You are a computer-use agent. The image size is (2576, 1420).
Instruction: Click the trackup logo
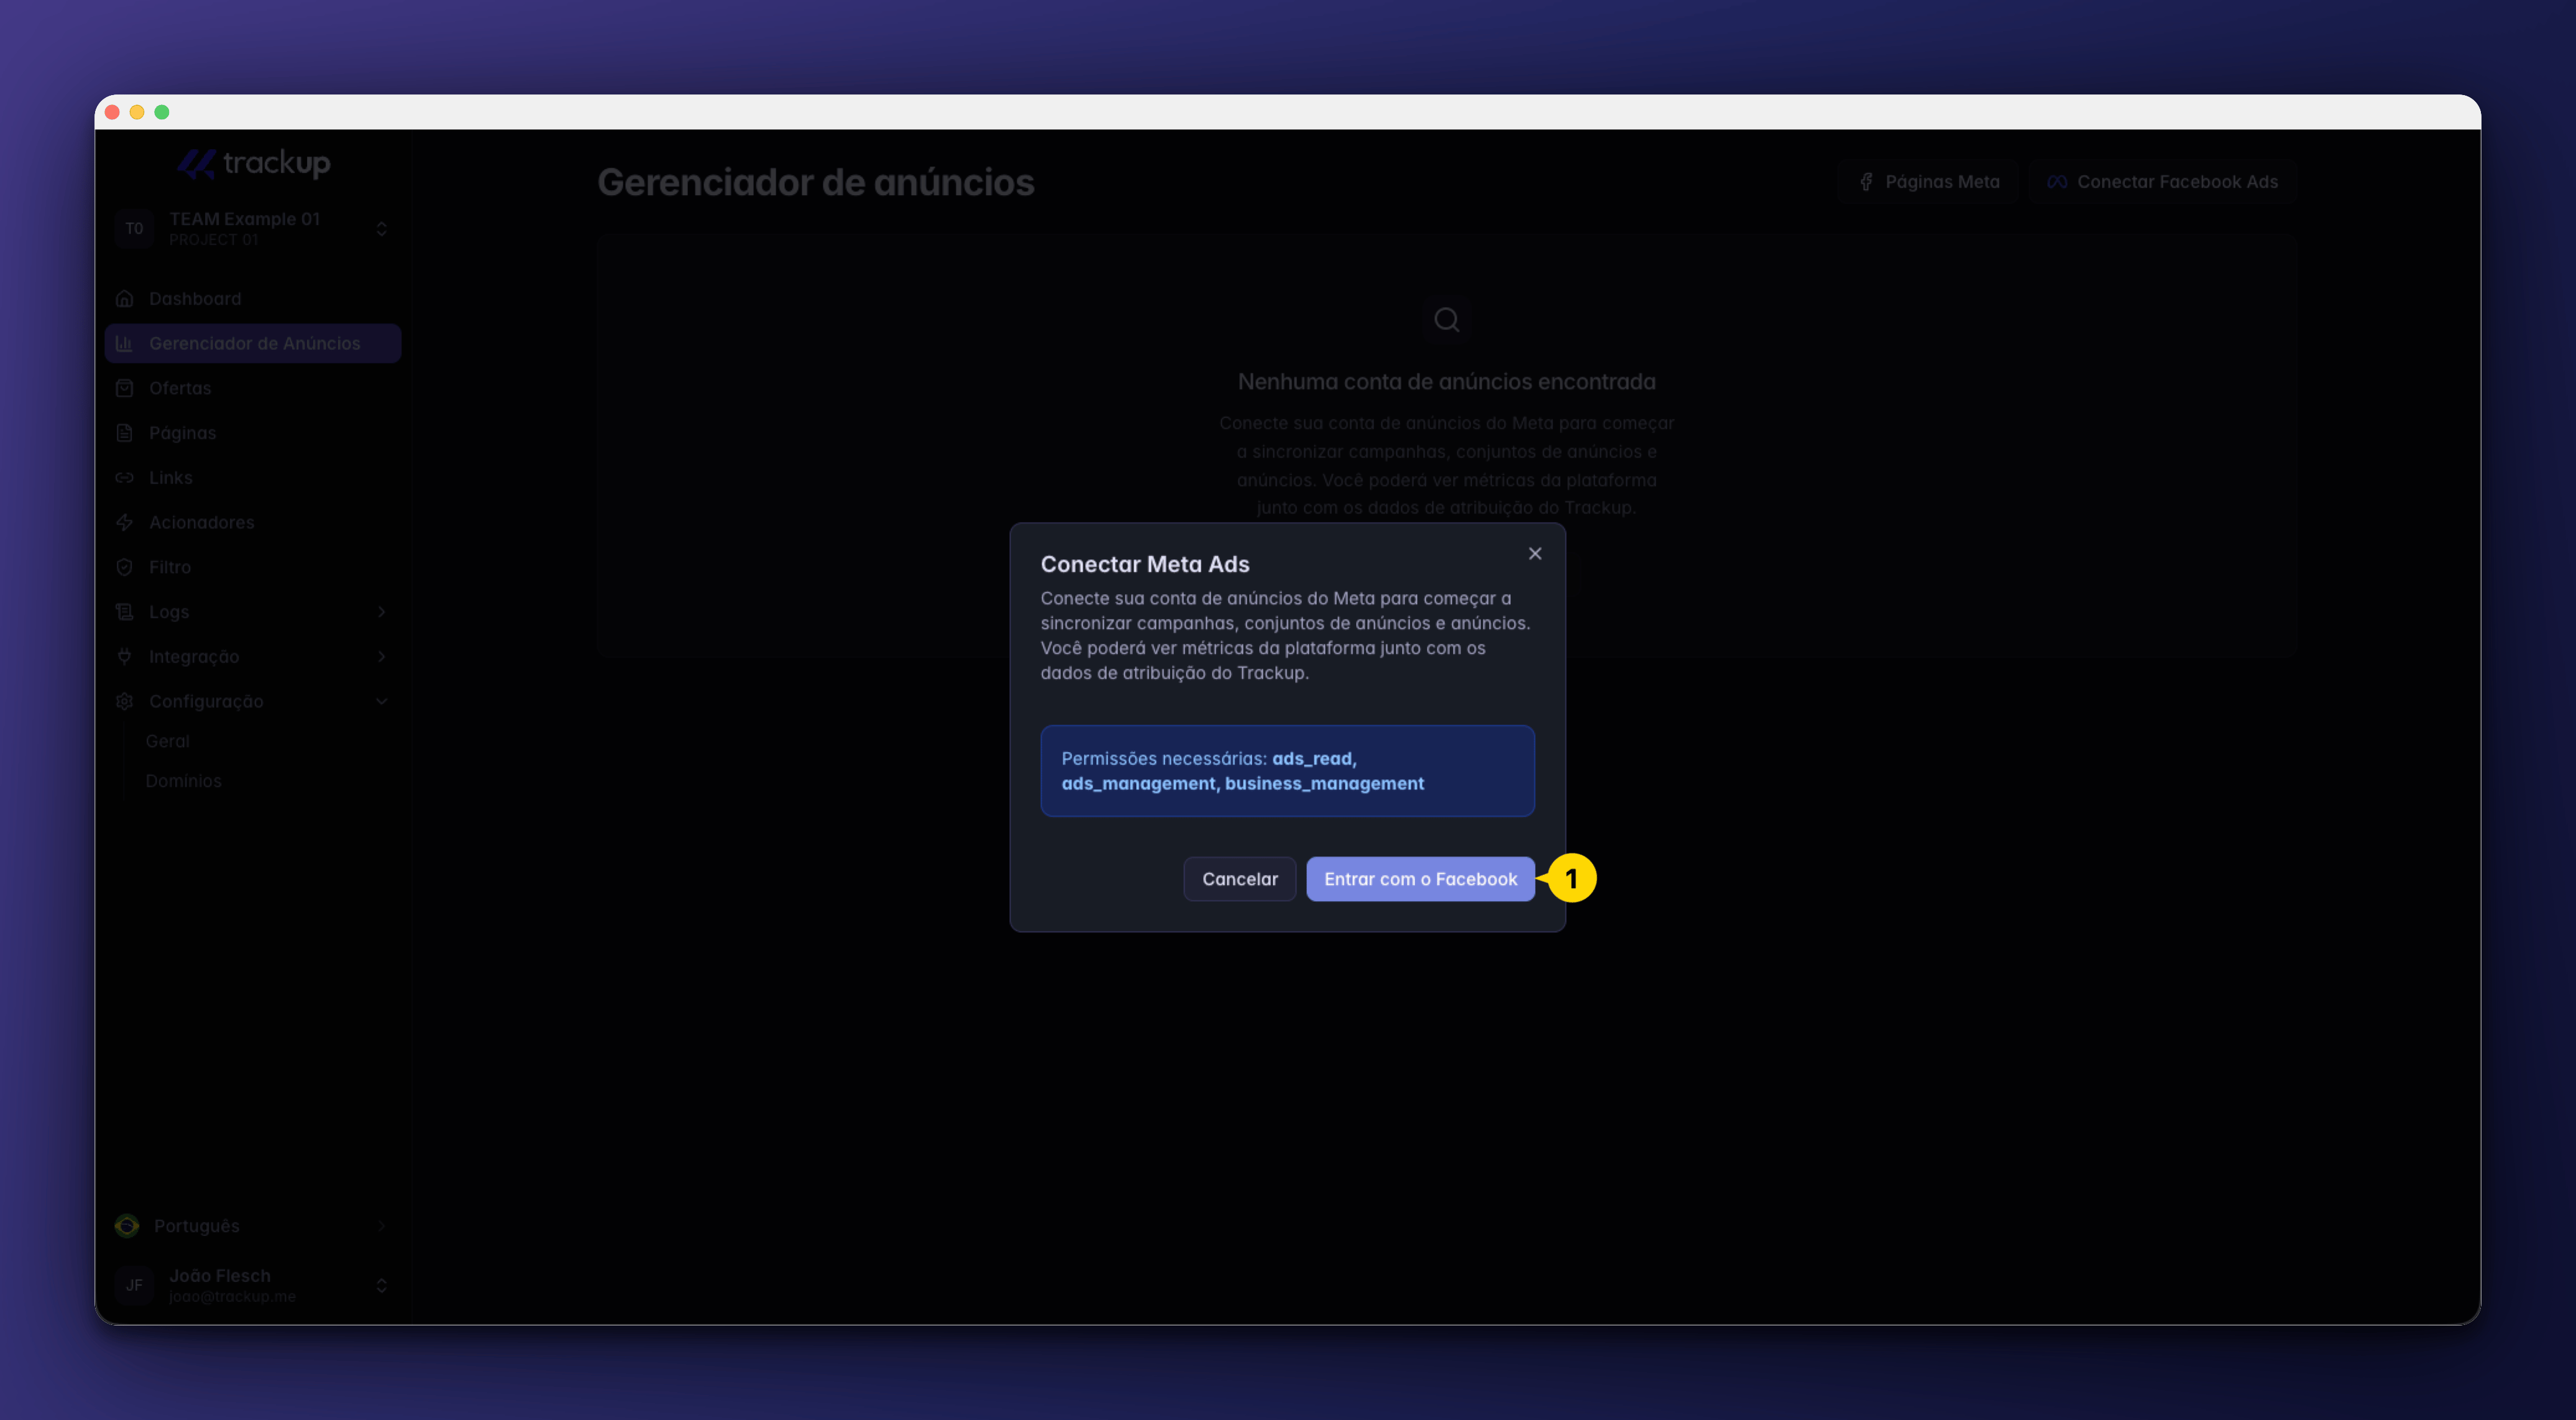coord(254,163)
